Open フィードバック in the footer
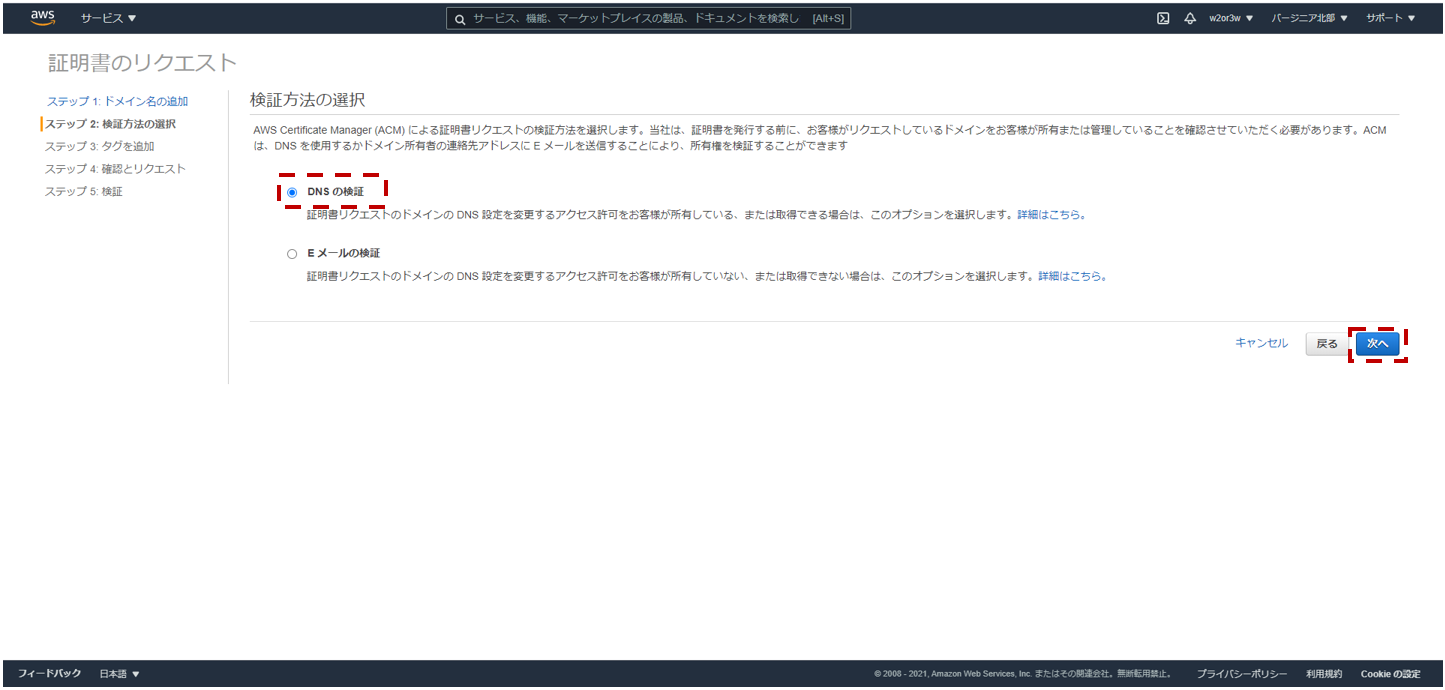This screenshot has height=690, width=1445. (x=50, y=674)
